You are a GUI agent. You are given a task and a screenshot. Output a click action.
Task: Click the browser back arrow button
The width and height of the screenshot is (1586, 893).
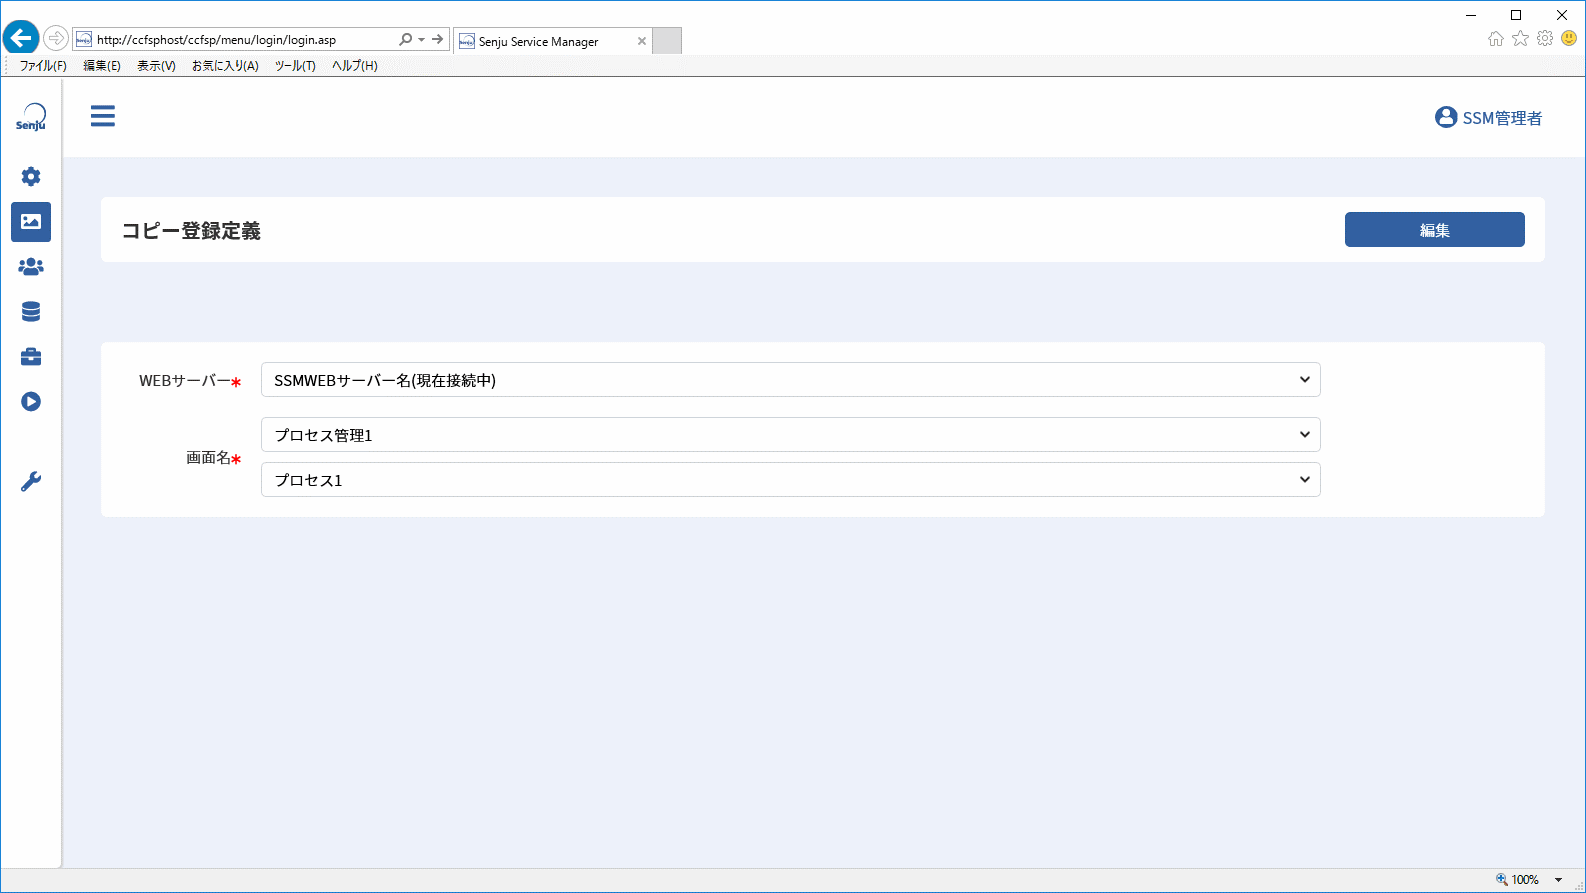[x=21, y=39]
